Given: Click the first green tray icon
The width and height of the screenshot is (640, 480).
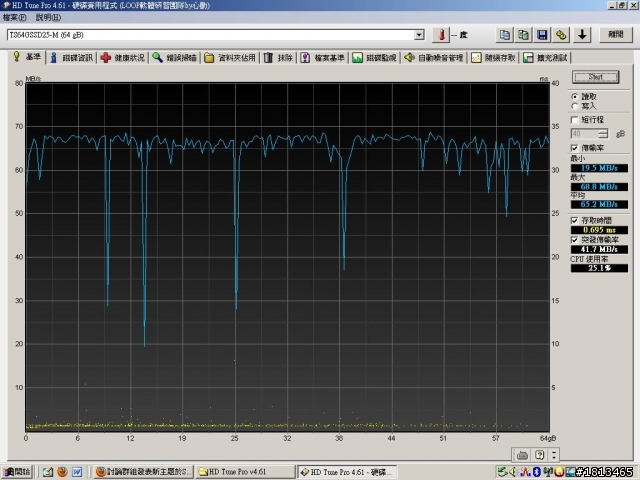Looking at the screenshot, I should (502, 472).
